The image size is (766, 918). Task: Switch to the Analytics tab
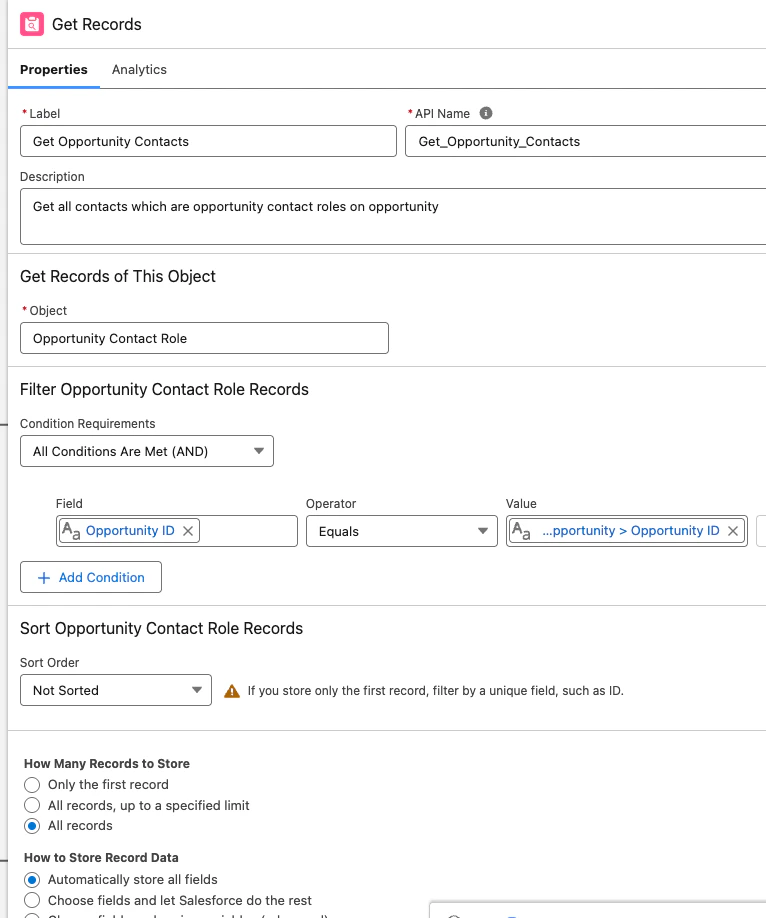tap(139, 70)
